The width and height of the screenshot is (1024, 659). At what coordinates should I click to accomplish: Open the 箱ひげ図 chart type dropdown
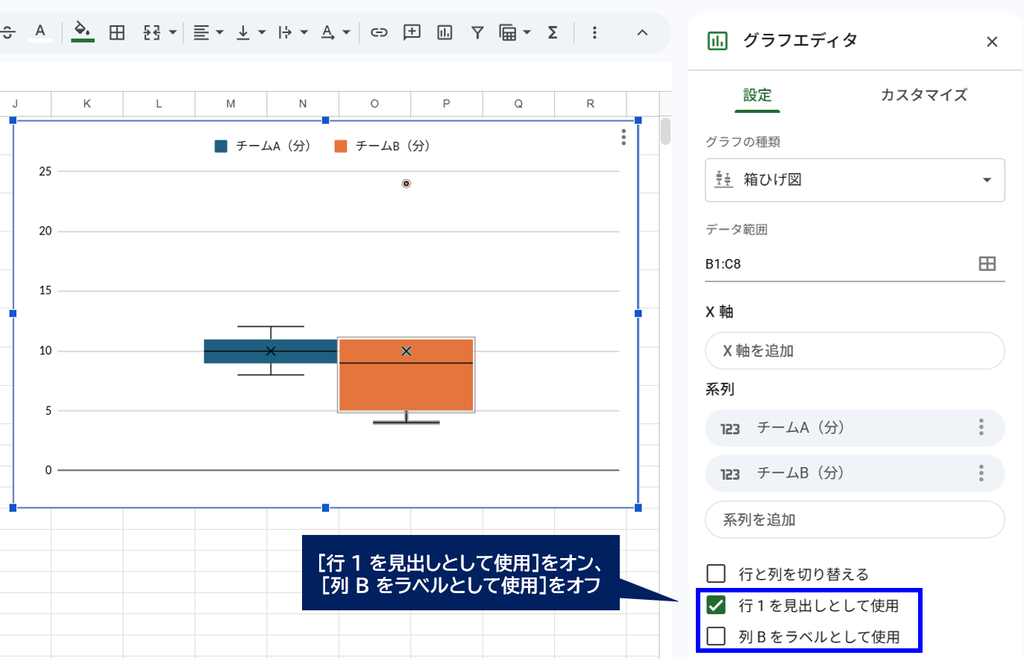click(x=855, y=180)
